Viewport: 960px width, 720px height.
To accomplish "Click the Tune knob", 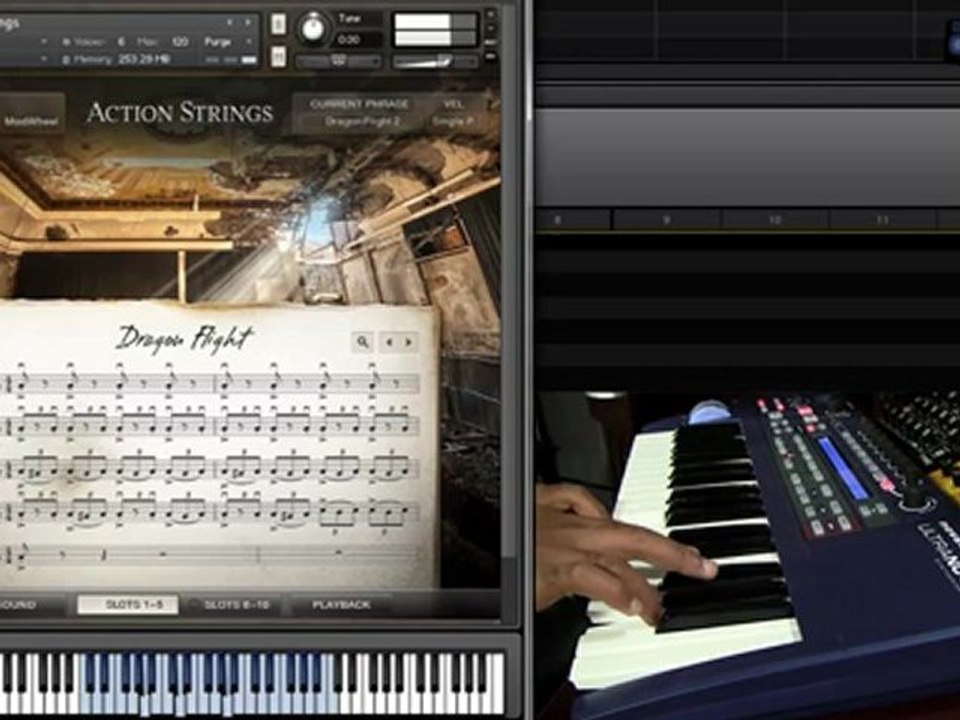I will [x=313, y=29].
